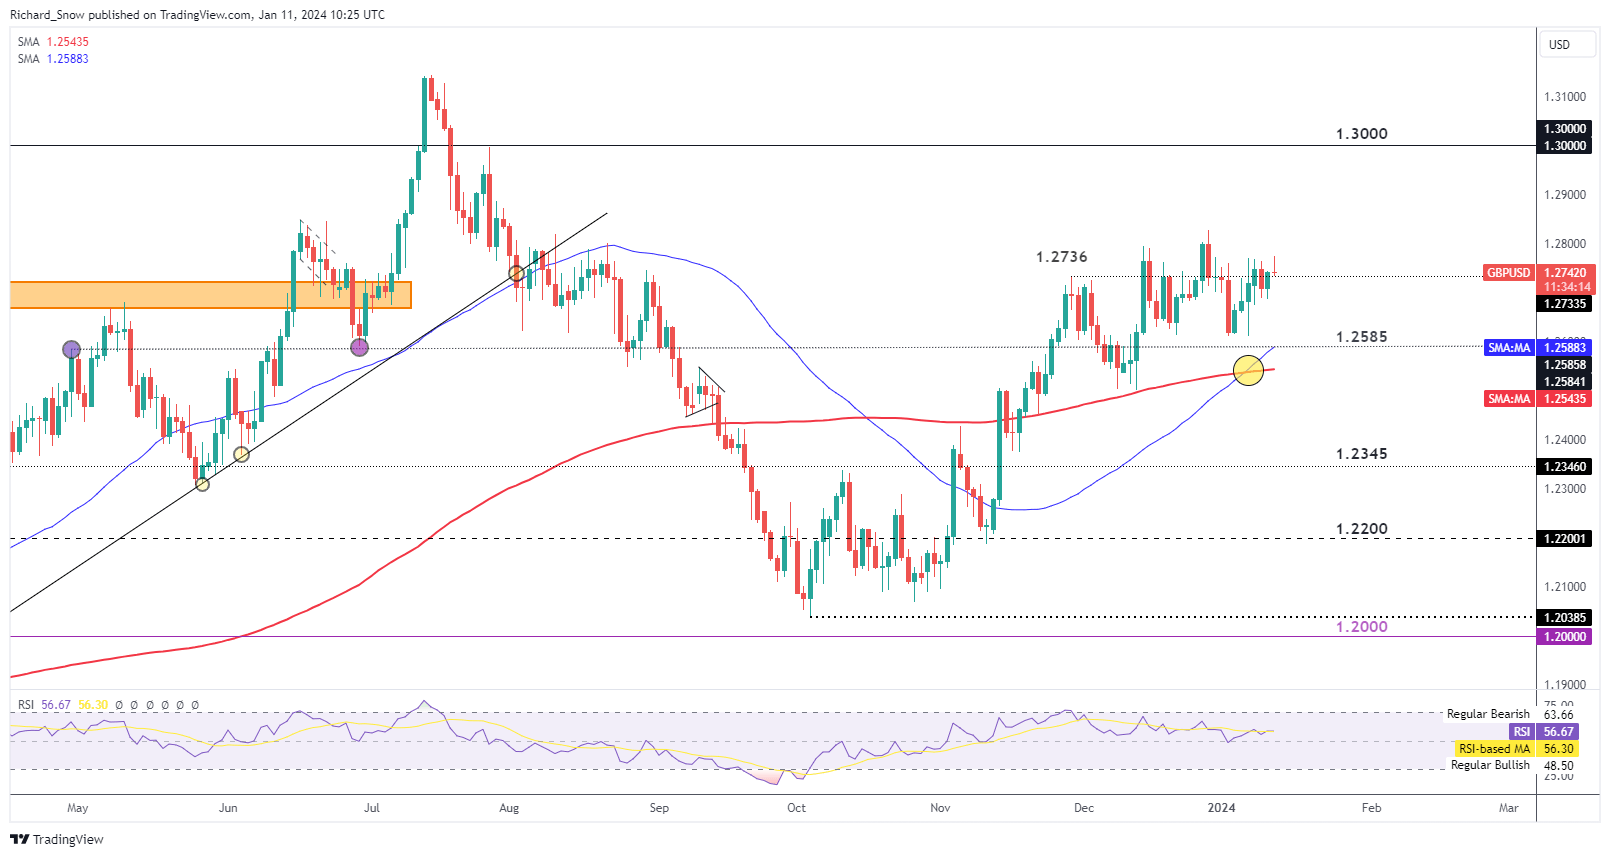
Task: Click the 1.2585 level annotation text
Action: (x=1361, y=337)
